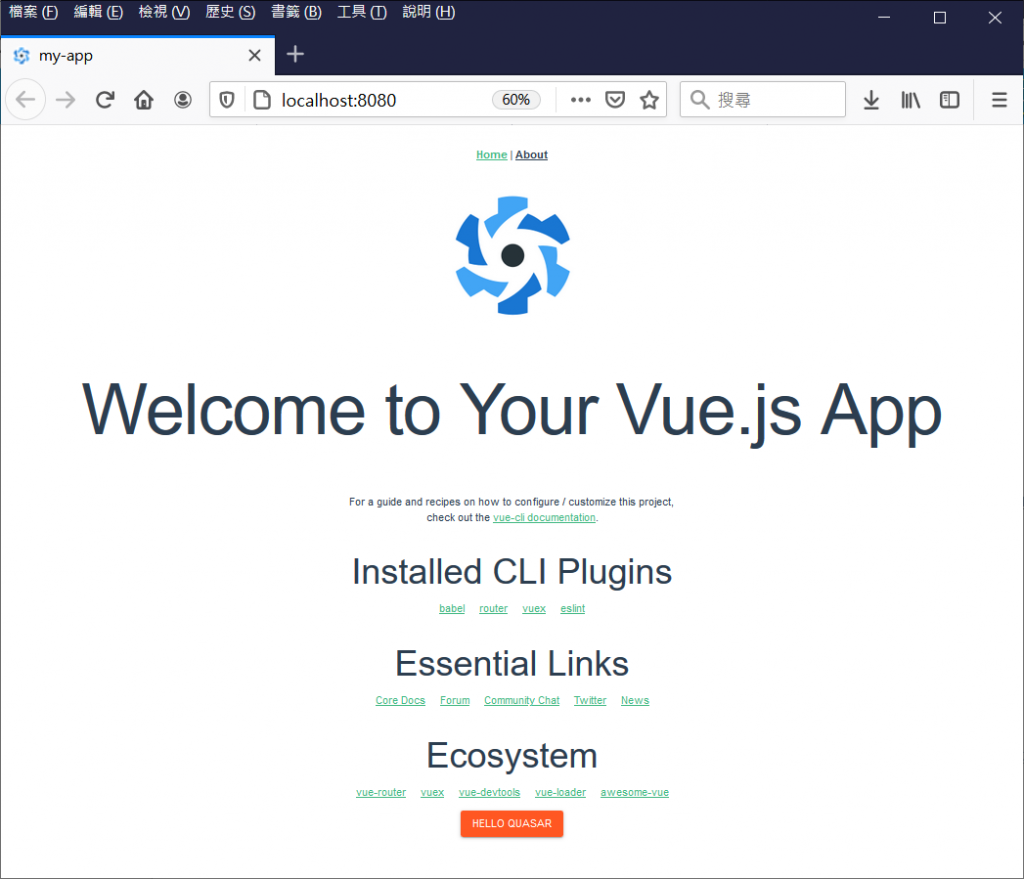
Task: Open the 檢視 (V) menu
Action: 164,12
